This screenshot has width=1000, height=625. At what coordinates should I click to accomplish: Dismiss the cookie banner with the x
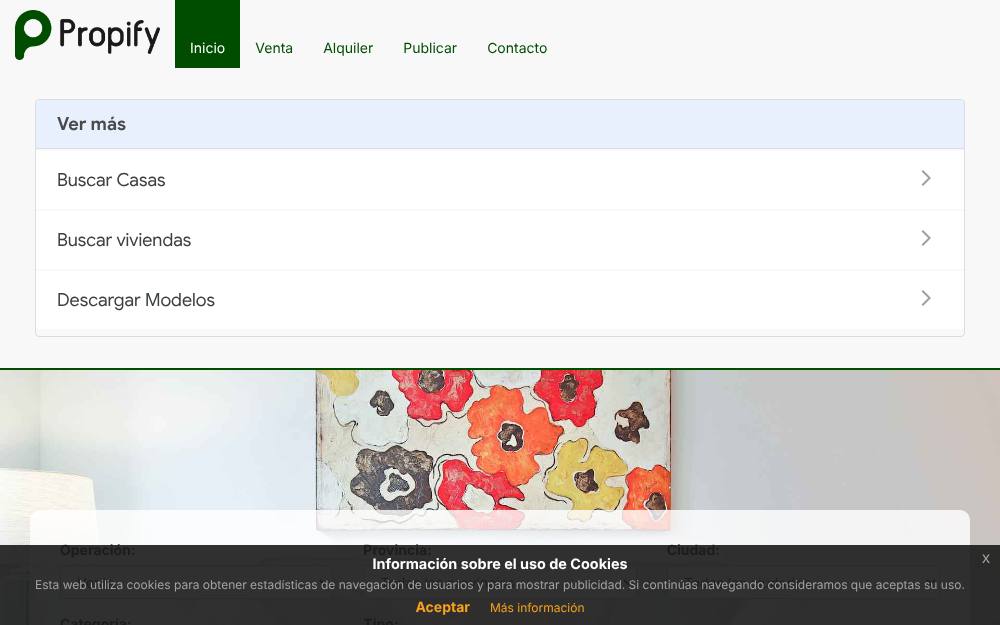986,559
